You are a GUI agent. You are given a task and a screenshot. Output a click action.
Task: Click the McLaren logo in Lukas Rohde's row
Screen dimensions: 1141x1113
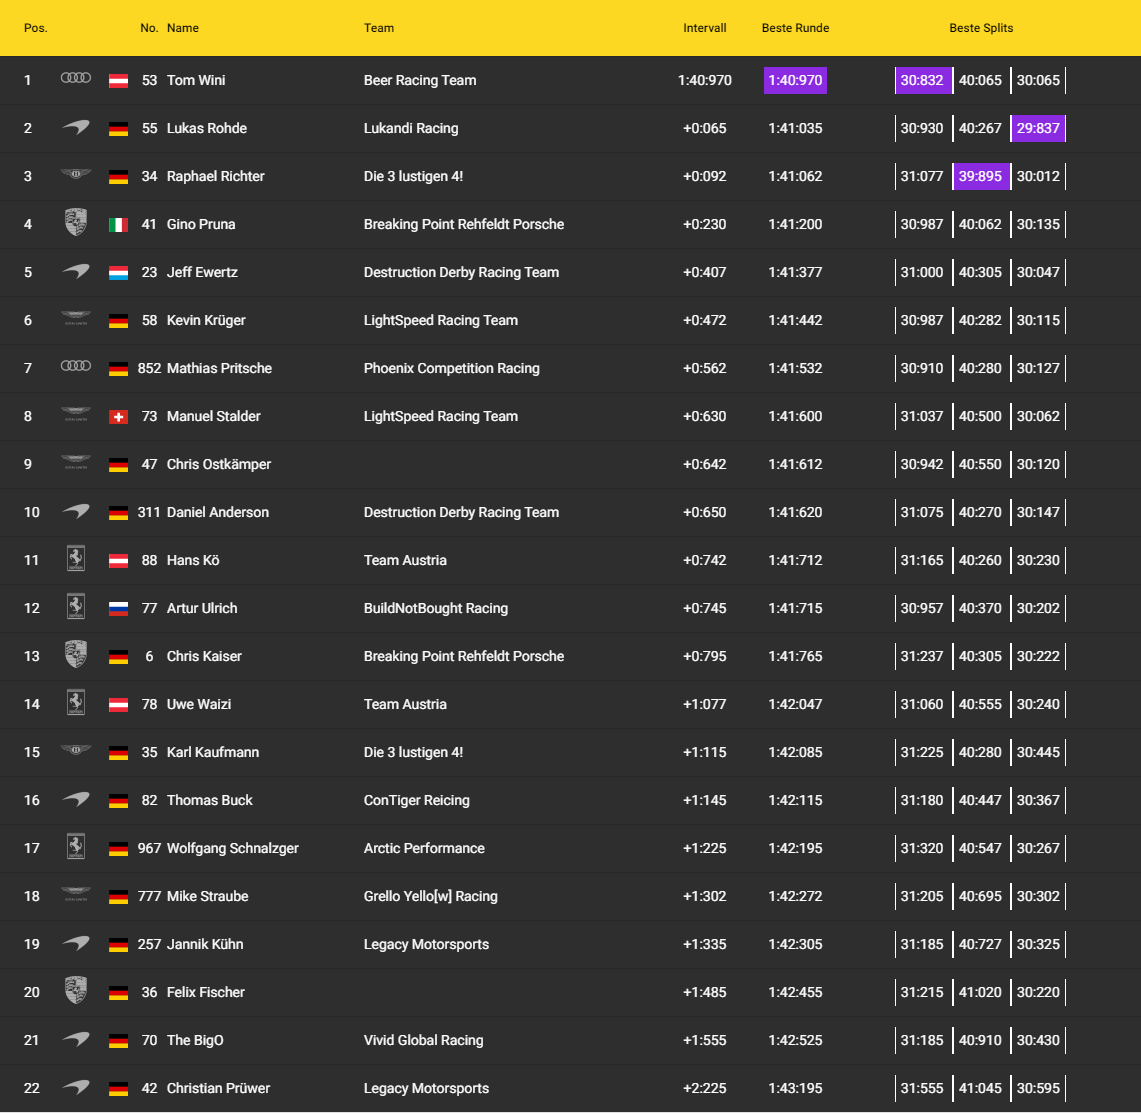click(76, 128)
